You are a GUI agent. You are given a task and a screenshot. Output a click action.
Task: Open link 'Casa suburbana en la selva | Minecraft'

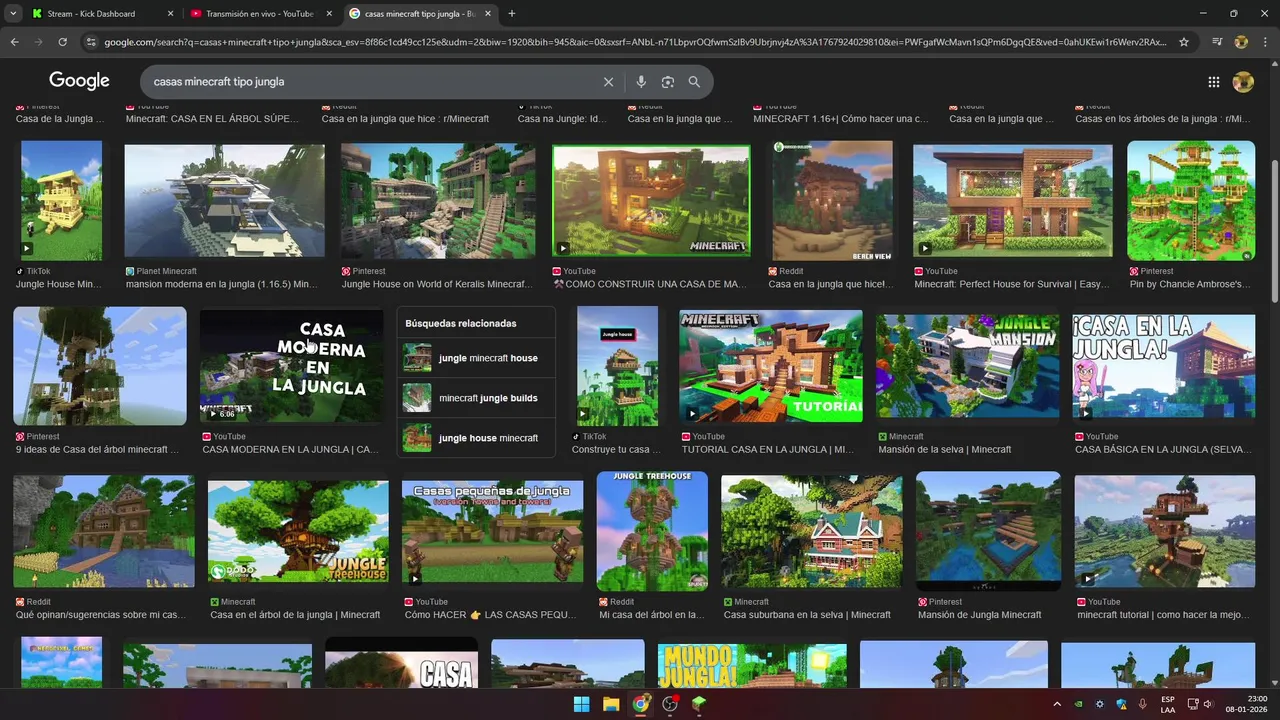[x=807, y=615]
